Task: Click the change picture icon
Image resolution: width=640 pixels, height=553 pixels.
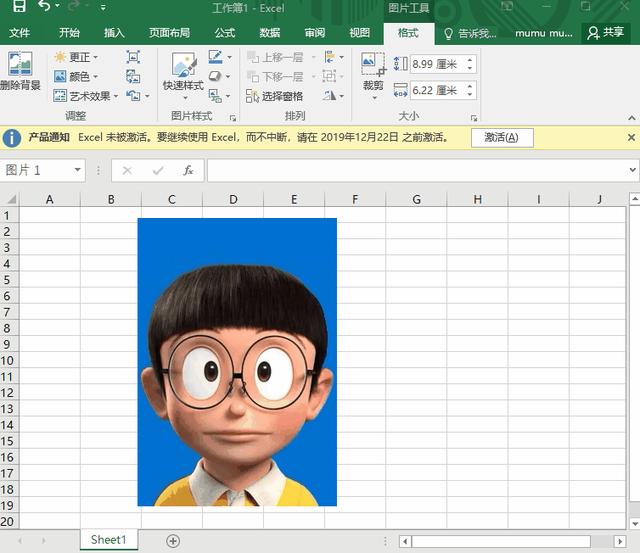Action: pyautogui.click(x=133, y=76)
